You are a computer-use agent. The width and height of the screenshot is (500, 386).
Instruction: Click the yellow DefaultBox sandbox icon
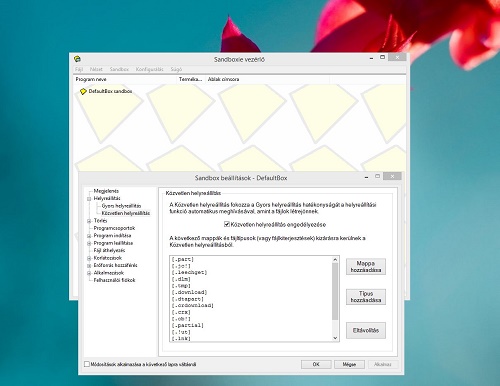click(83, 91)
